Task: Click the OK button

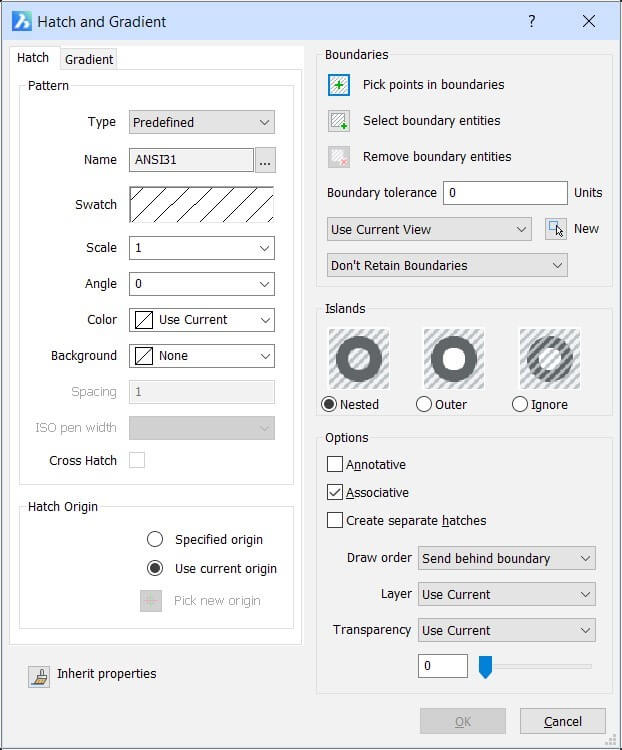Action: pos(463,721)
